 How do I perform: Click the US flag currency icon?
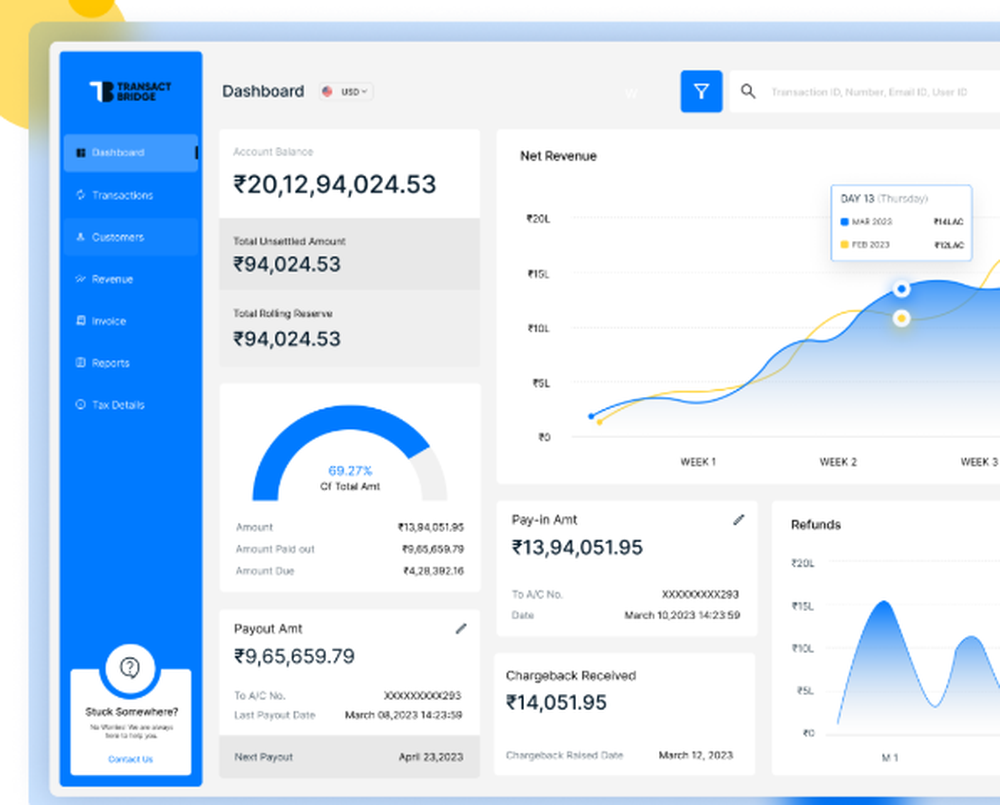tap(327, 91)
